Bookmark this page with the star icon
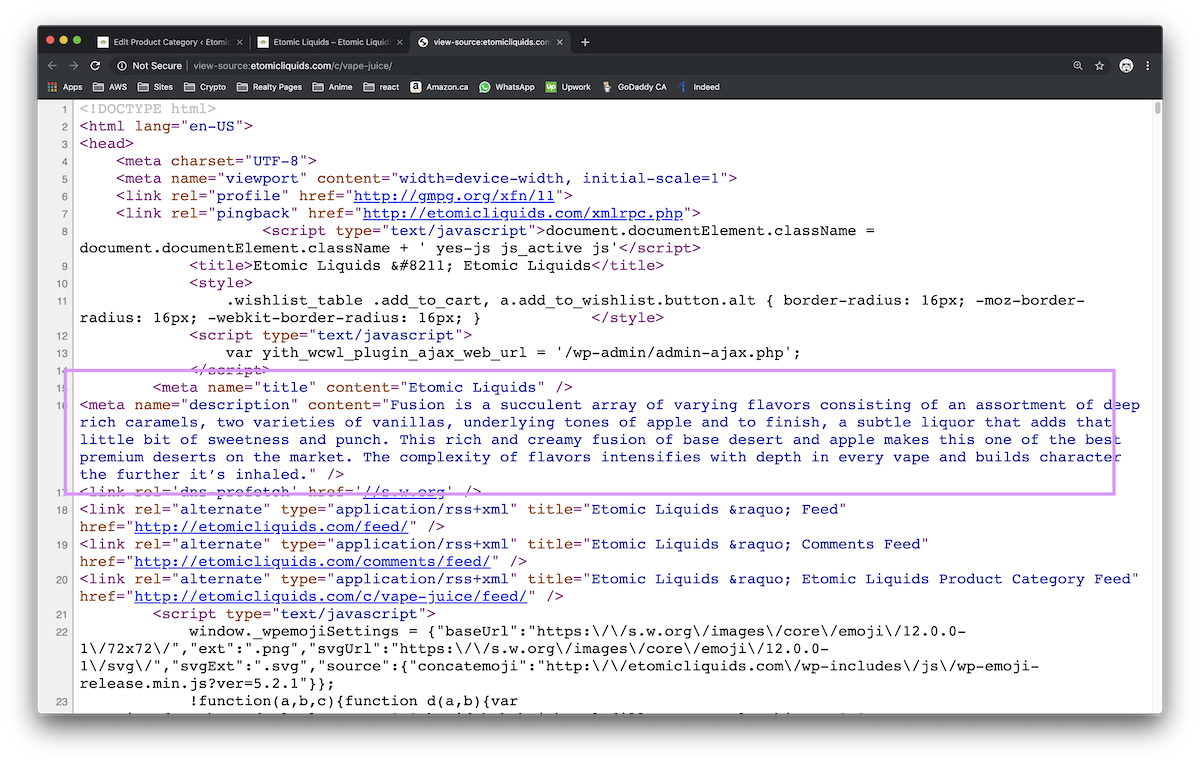Viewport: 1200px width, 763px height. [x=1099, y=66]
